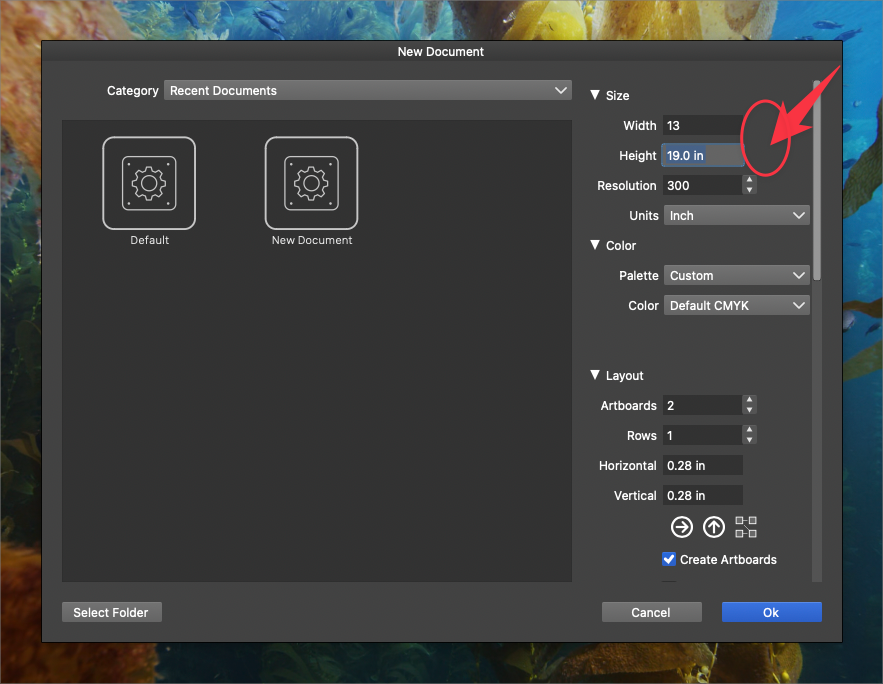Open the Color dropdown showing Default CMYK
The width and height of the screenshot is (883, 684).
pyautogui.click(x=736, y=306)
